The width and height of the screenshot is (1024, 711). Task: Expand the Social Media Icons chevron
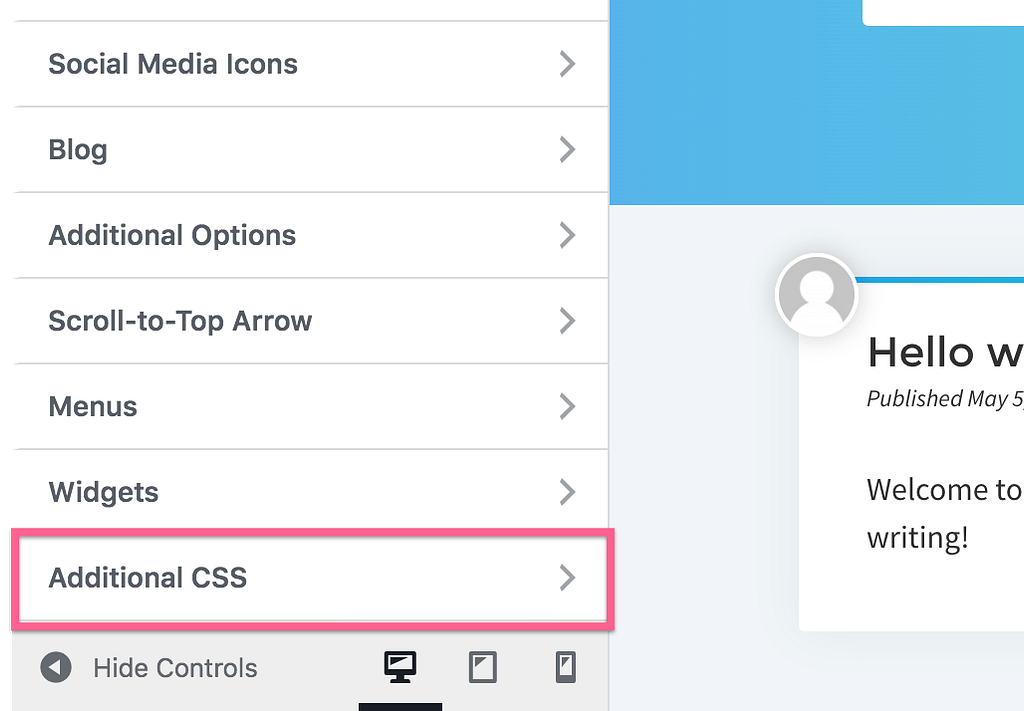(x=567, y=63)
